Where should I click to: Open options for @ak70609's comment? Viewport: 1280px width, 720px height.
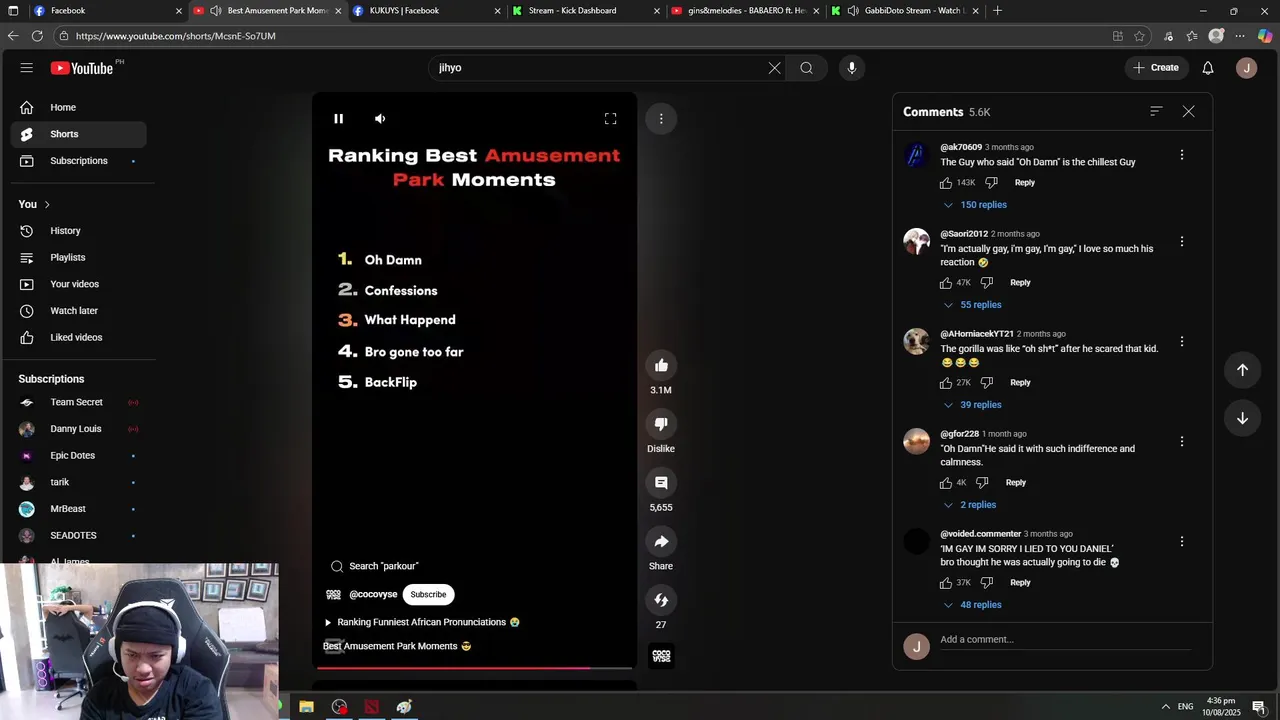tap(1182, 155)
